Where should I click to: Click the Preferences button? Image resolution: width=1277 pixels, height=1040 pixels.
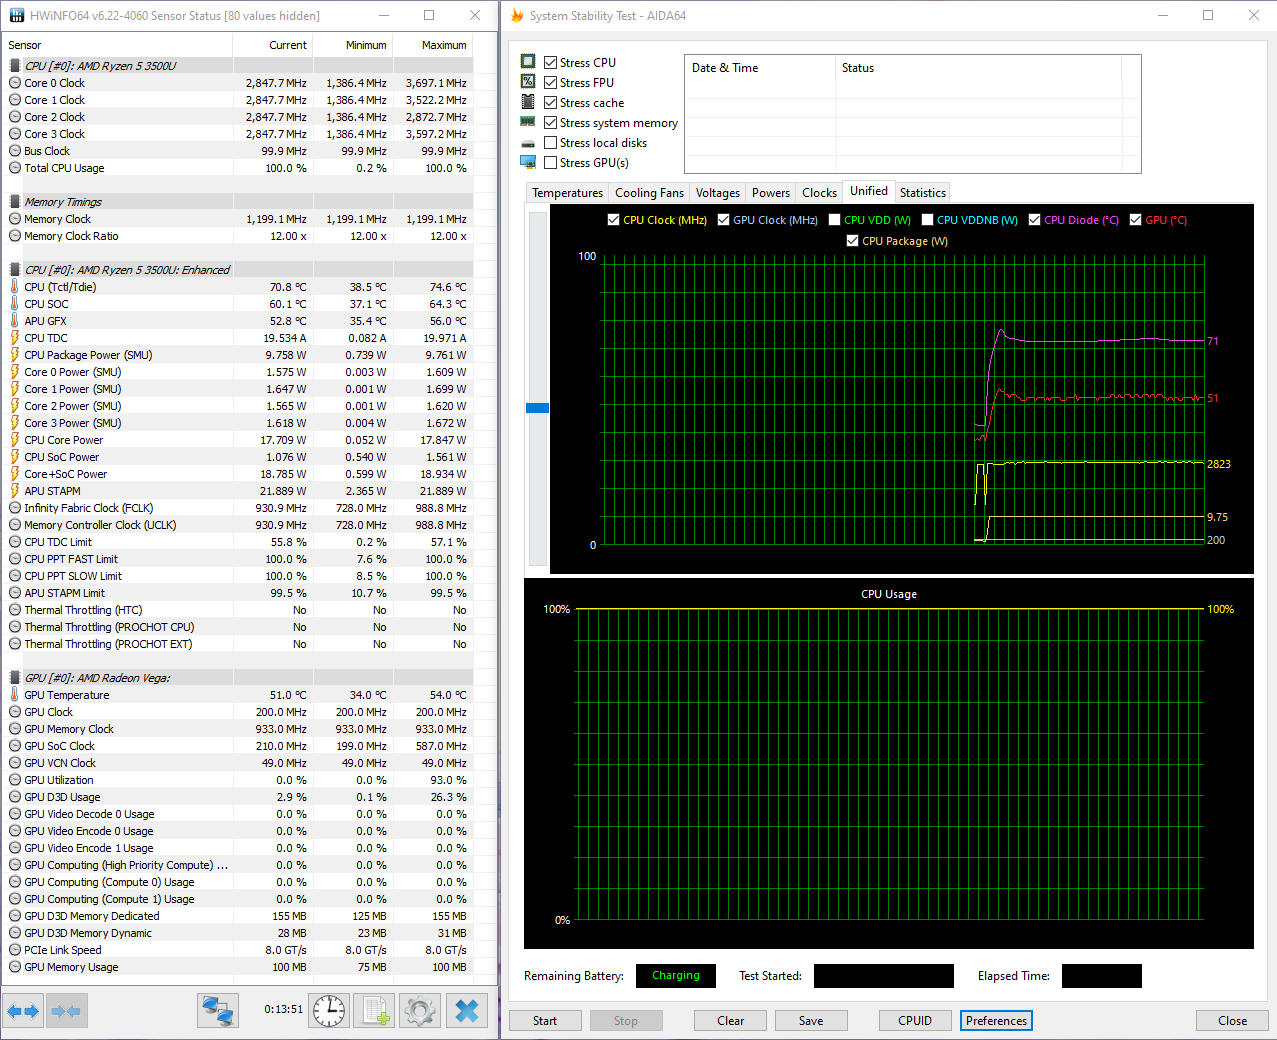(x=996, y=1021)
